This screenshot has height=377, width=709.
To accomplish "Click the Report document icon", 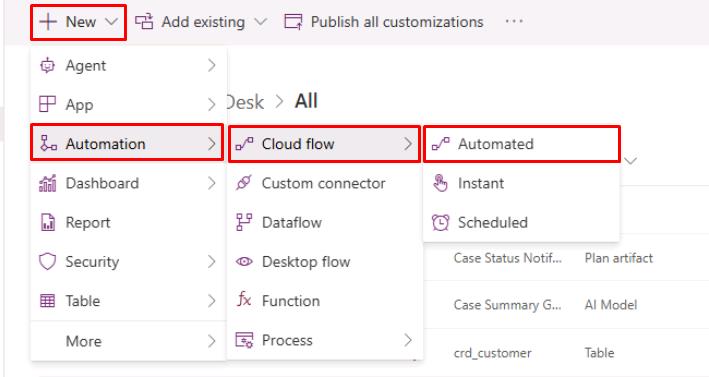I will [x=48, y=222].
